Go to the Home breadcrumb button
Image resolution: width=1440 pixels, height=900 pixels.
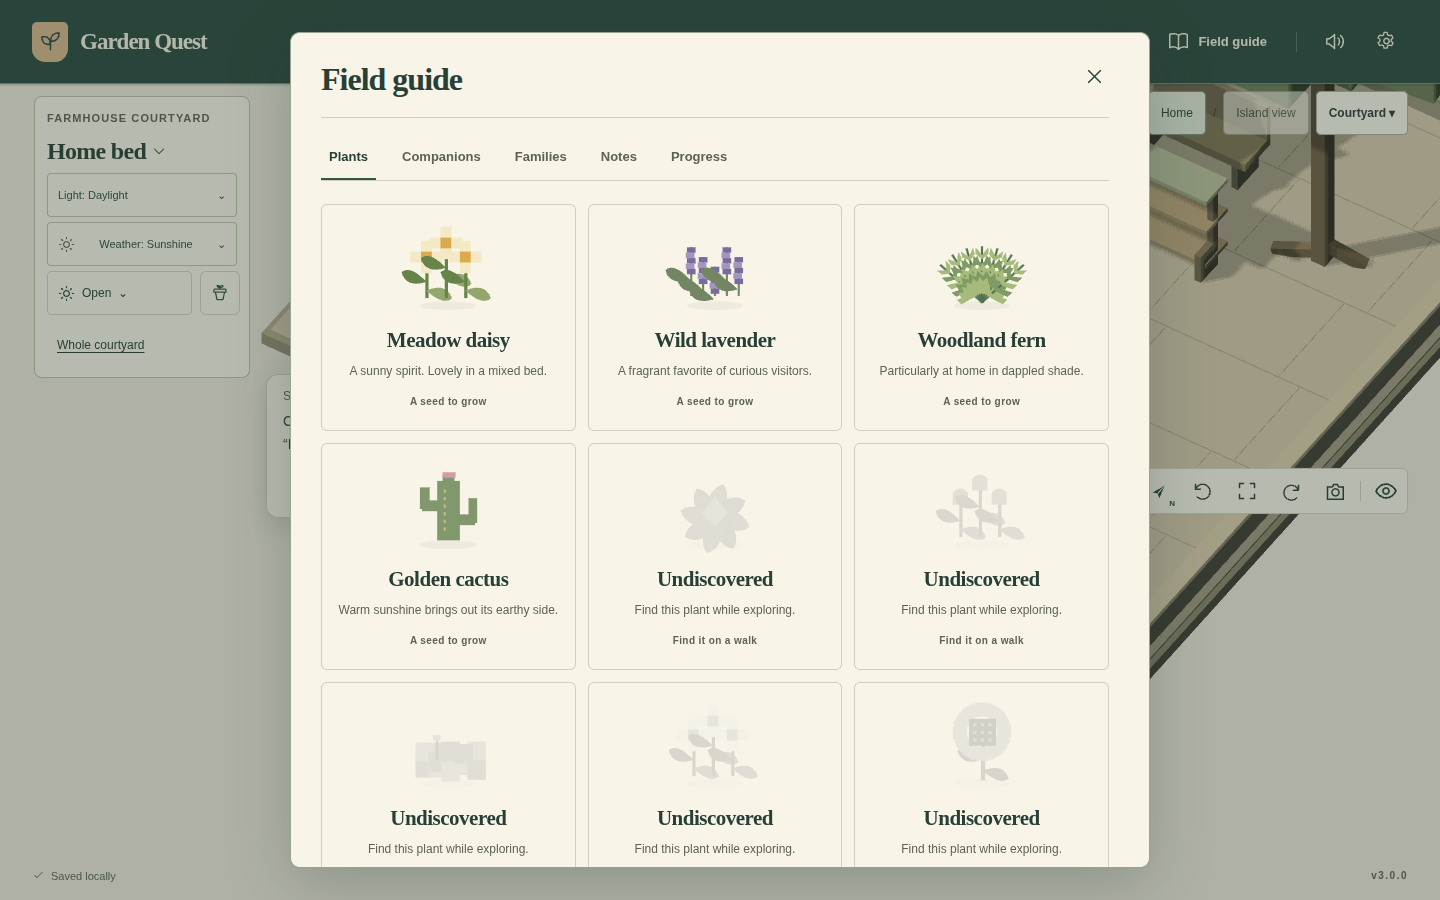coord(1177,113)
